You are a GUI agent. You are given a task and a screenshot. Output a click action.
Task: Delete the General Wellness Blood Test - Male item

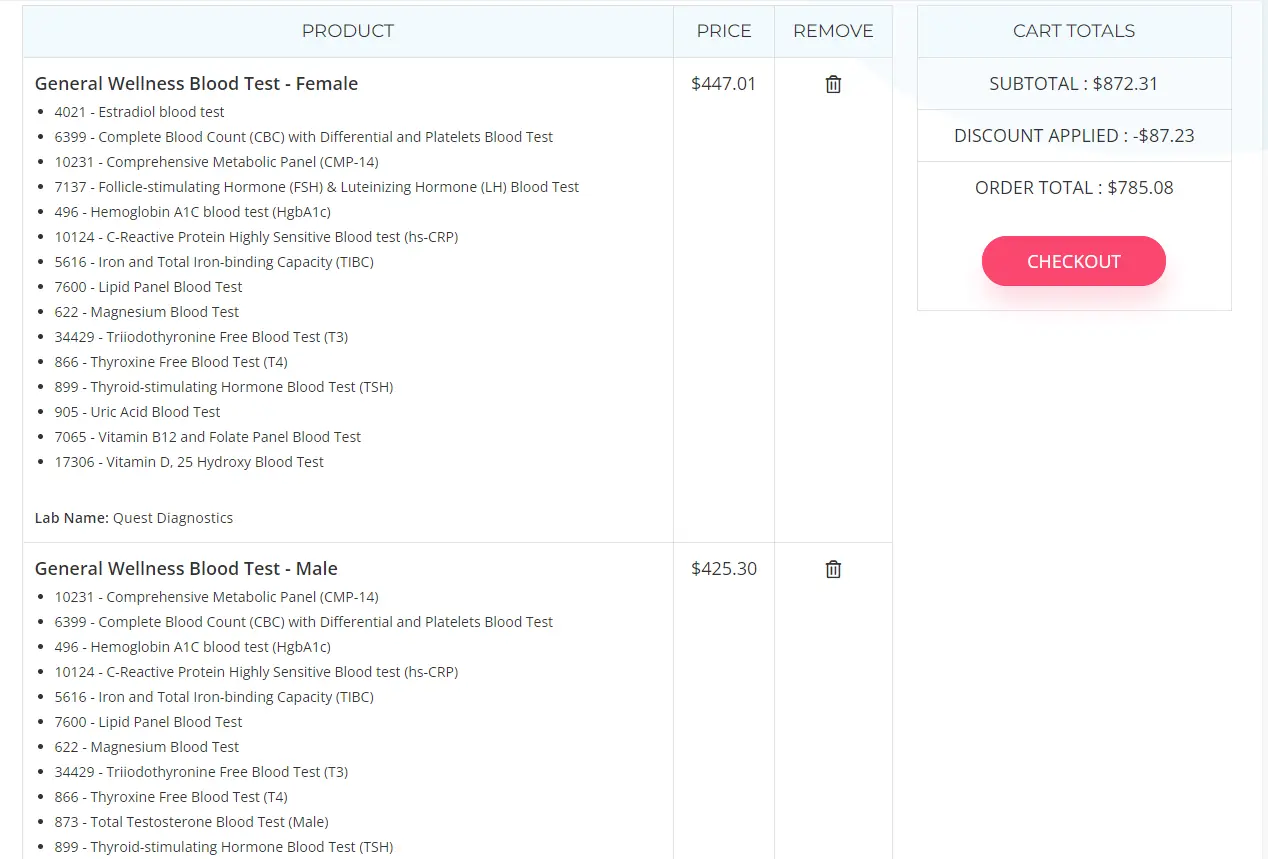tap(833, 569)
